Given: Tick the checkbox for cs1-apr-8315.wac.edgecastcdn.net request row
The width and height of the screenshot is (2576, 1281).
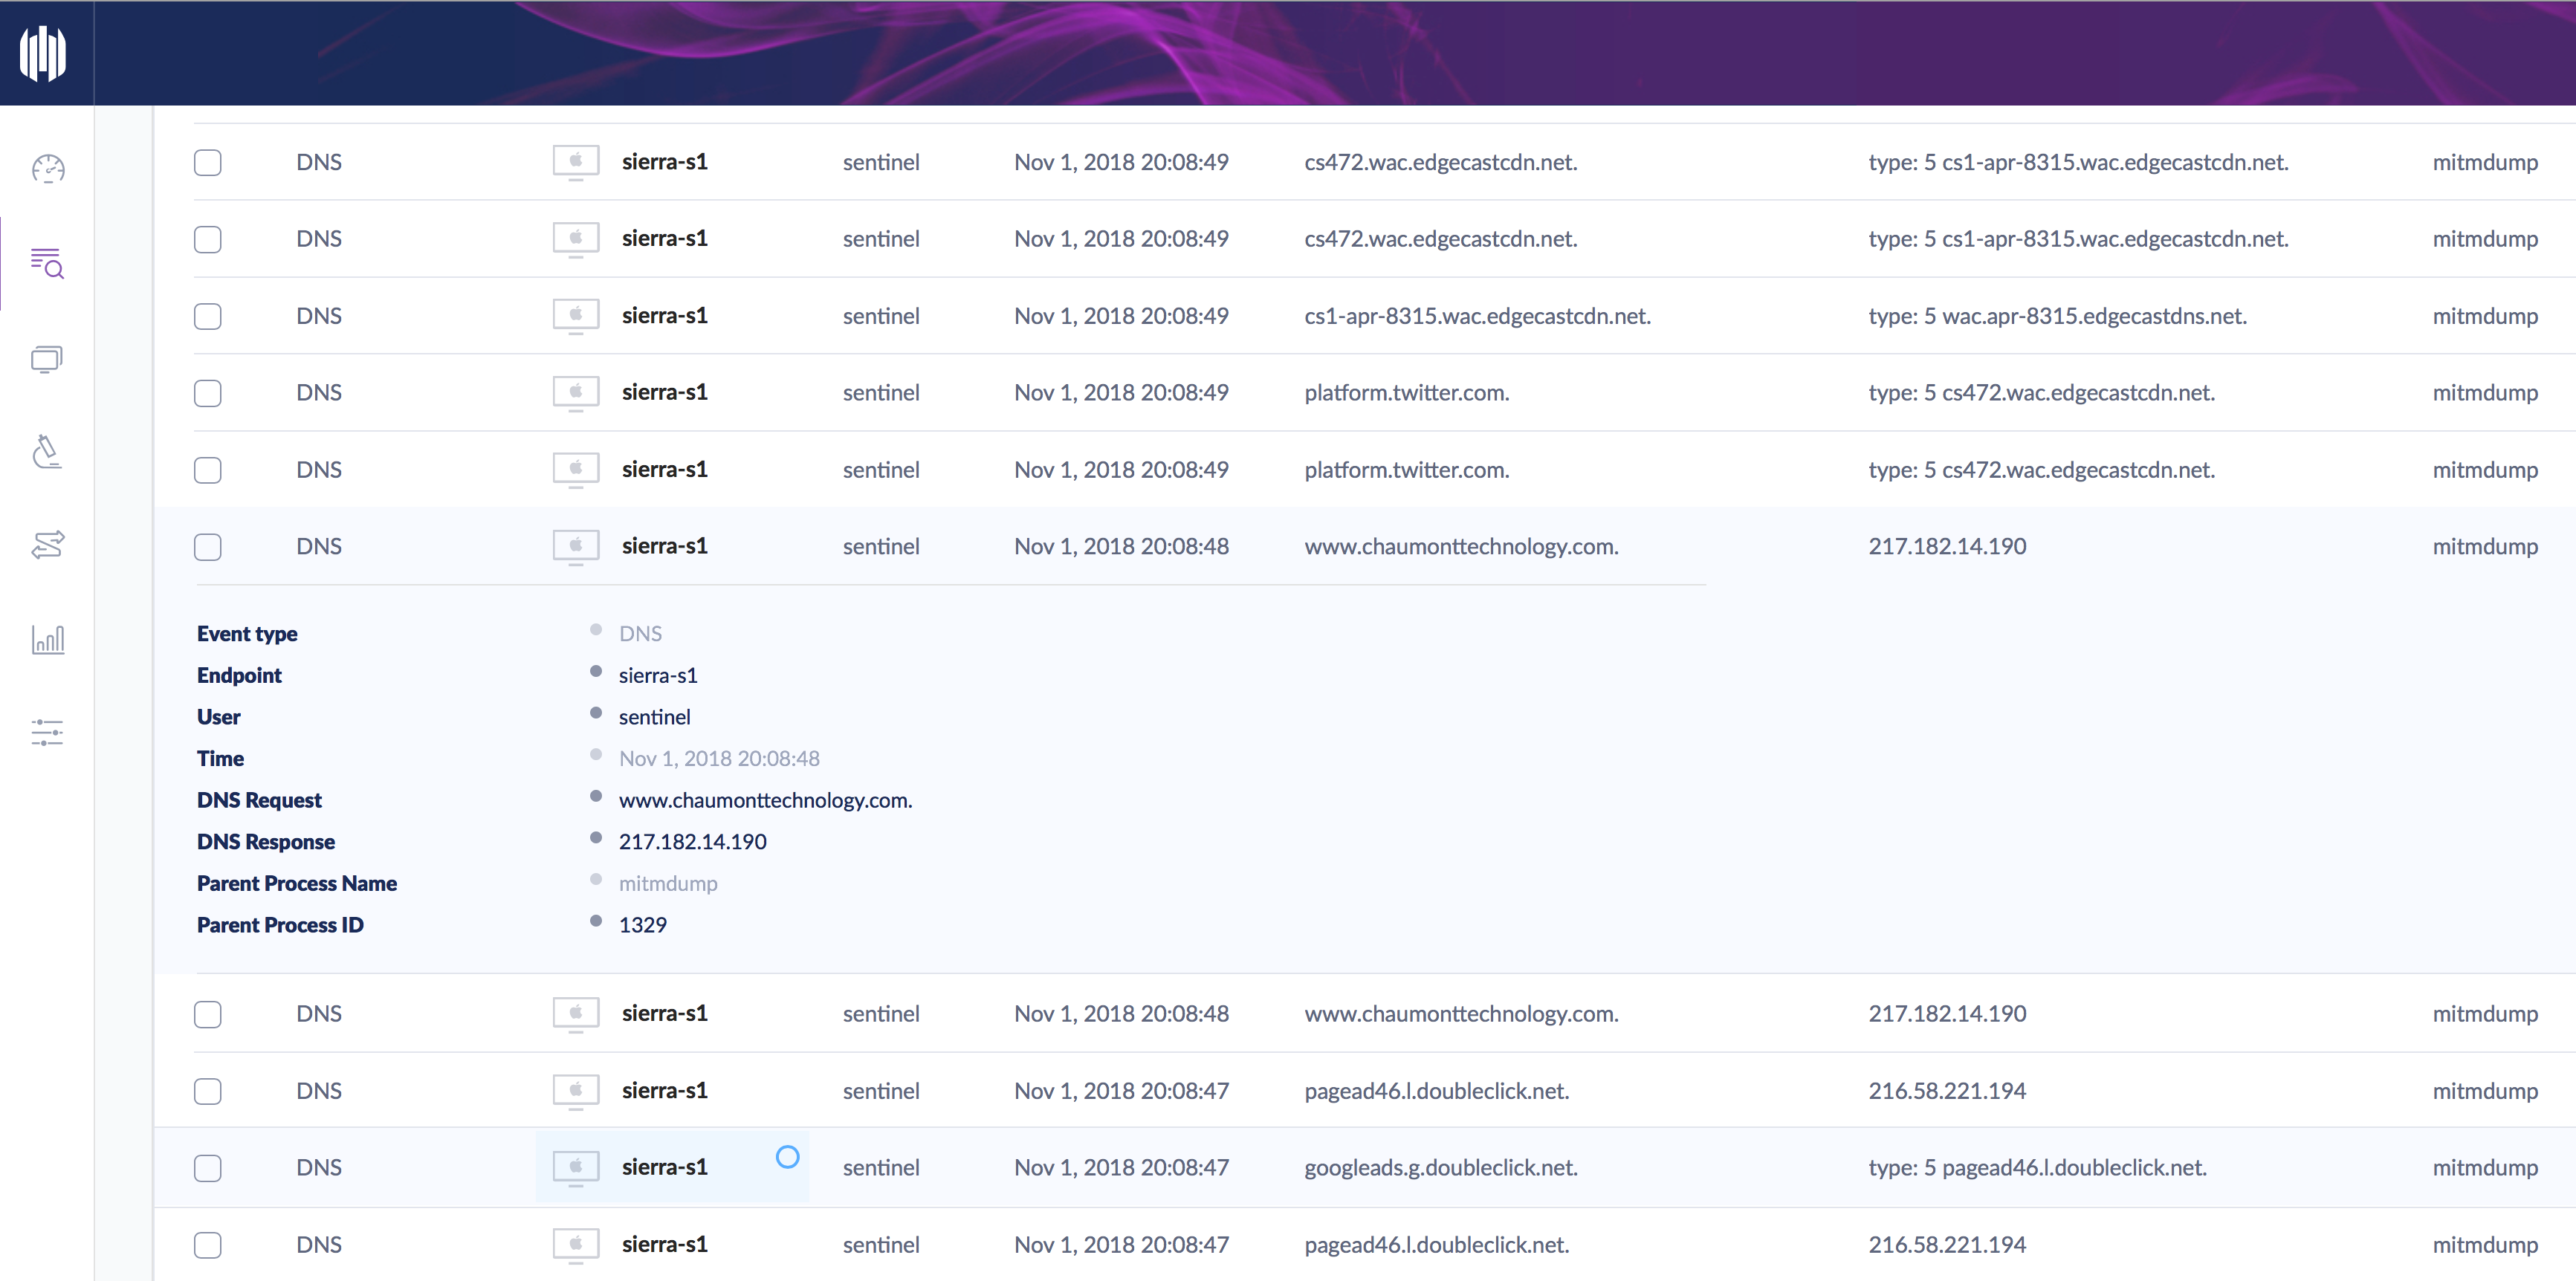Looking at the screenshot, I should [x=208, y=316].
